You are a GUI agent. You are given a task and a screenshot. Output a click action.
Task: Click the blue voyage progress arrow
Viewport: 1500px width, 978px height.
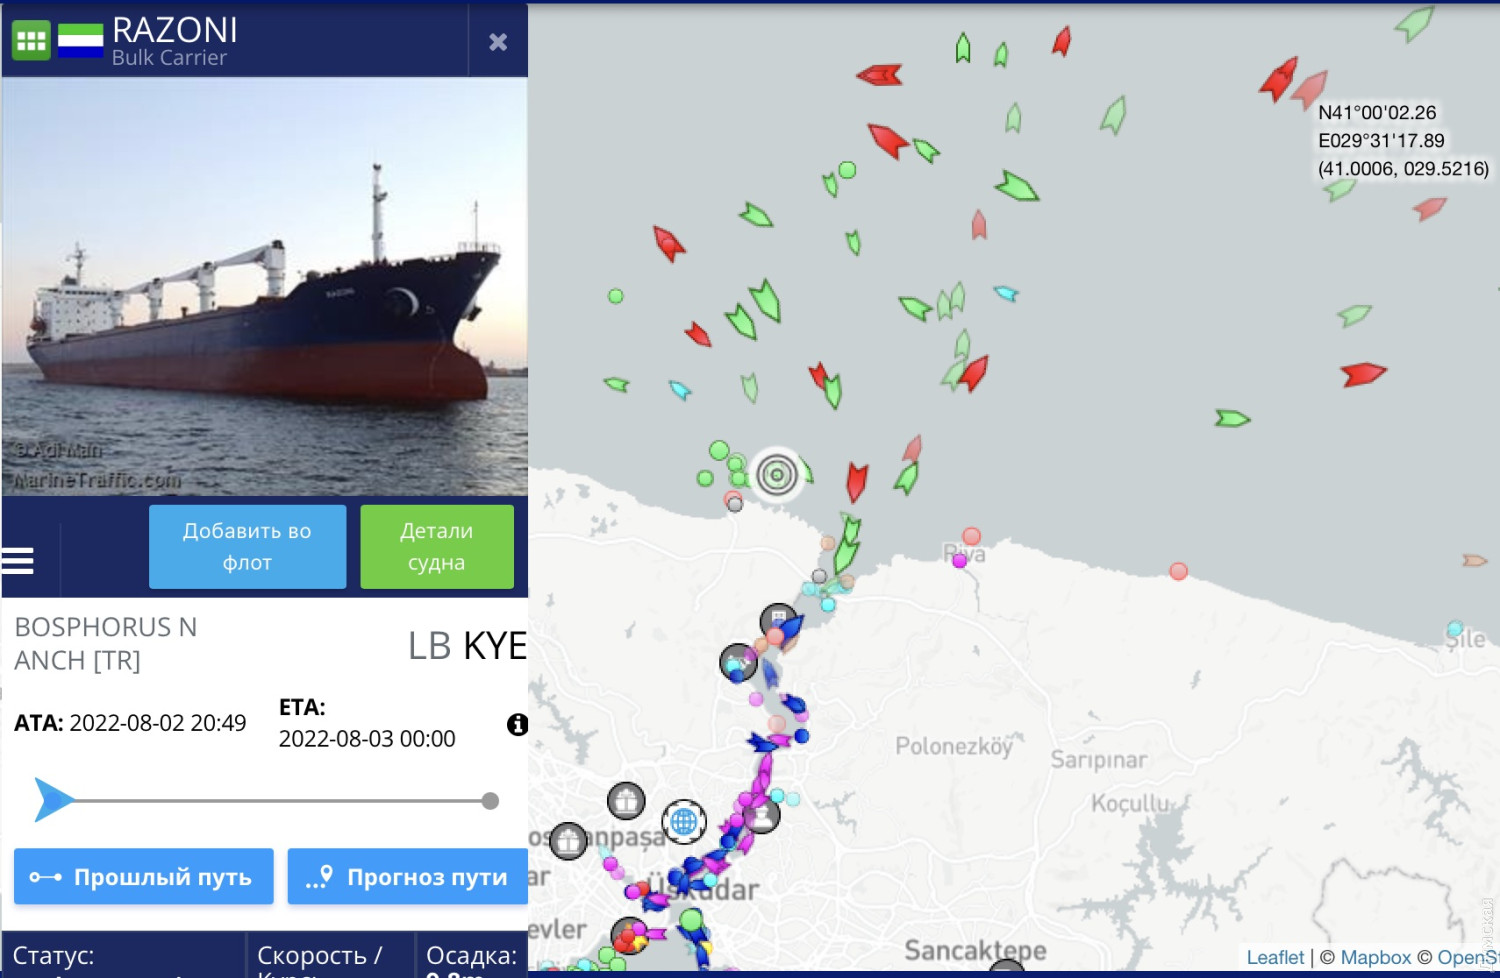54,800
